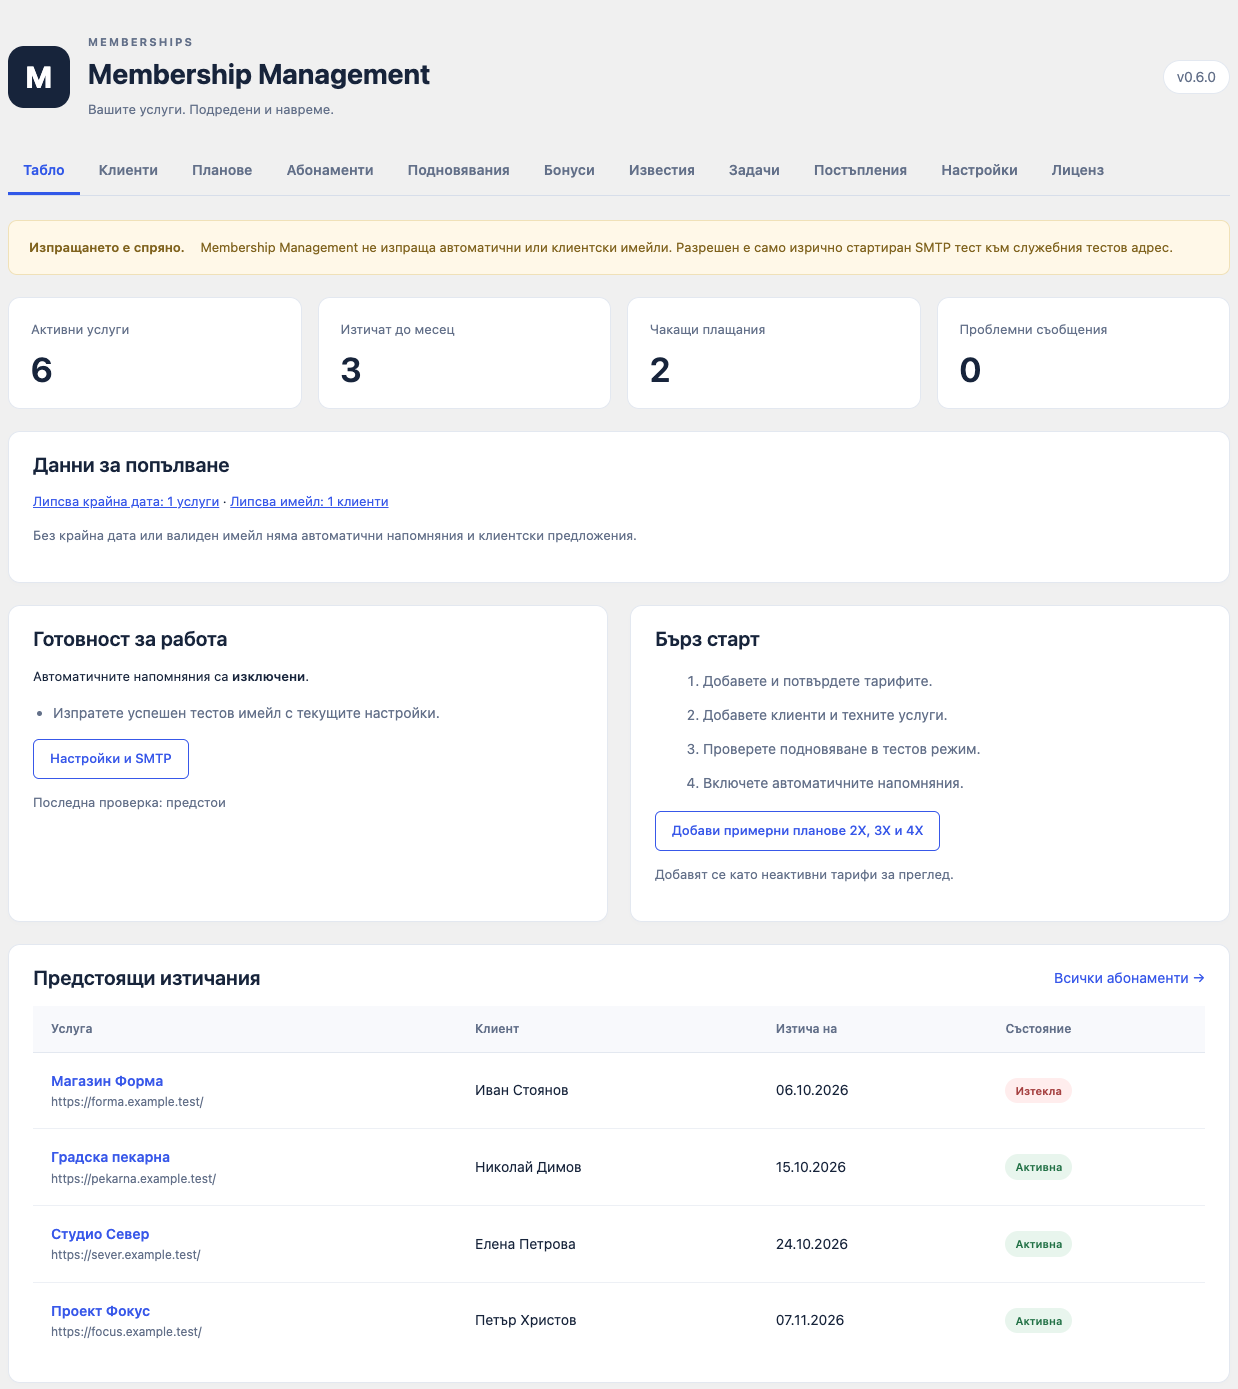The height and width of the screenshot is (1389, 1238).
Task: Click the Състояние column header
Action: (x=1038, y=1029)
